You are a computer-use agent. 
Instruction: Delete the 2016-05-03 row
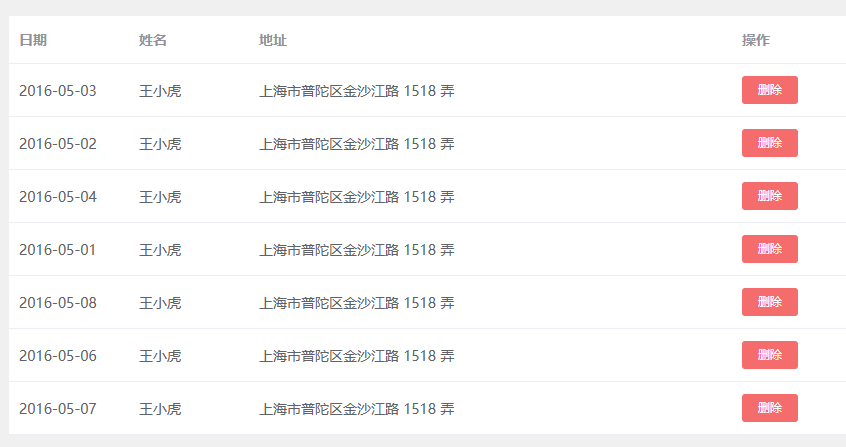(769, 90)
